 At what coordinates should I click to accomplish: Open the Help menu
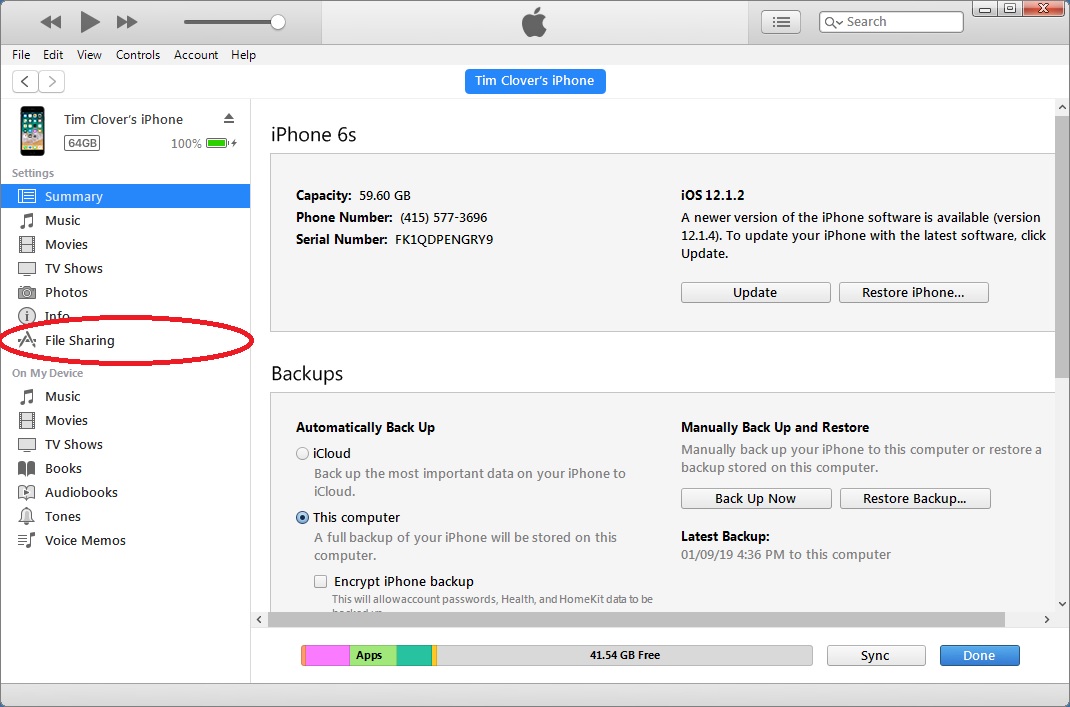click(243, 55)
